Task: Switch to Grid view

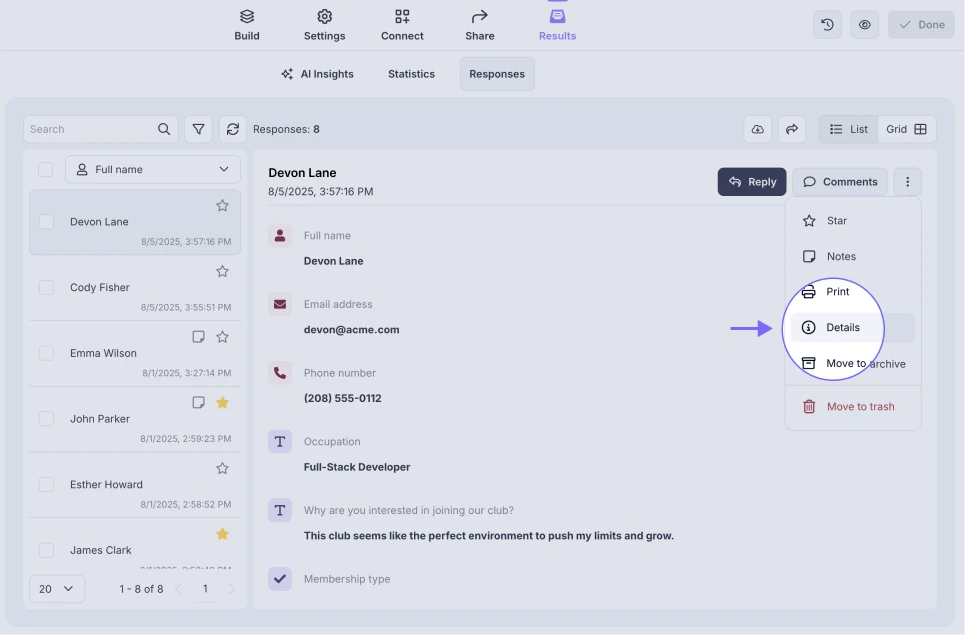Action: coord(906,129)
